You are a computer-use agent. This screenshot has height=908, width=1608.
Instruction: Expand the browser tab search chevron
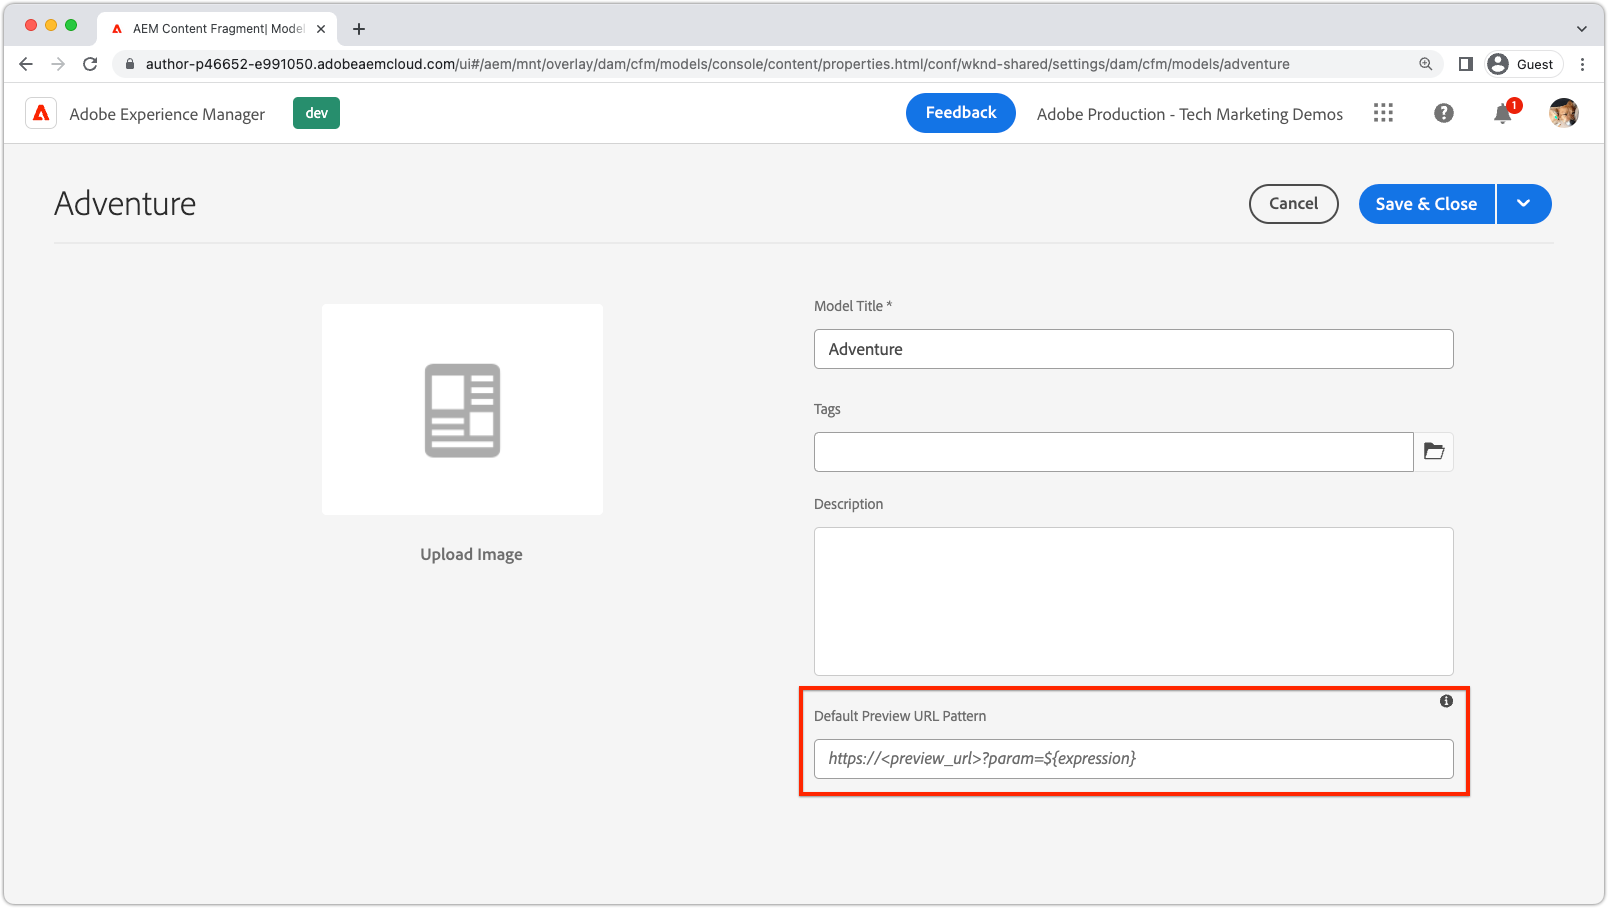1582,29
